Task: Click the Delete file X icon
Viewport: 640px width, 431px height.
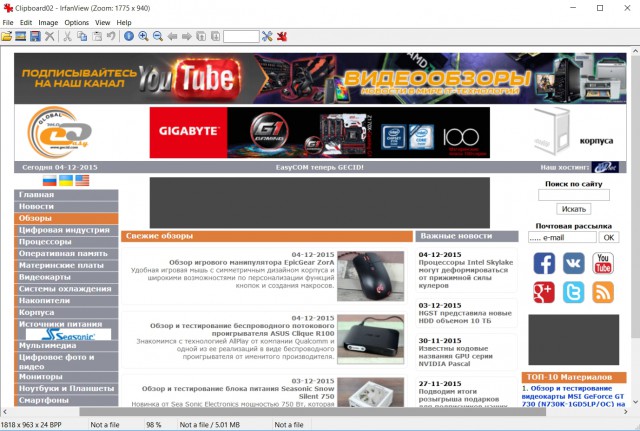Action: pyautogui.click(x=49, y=36)
